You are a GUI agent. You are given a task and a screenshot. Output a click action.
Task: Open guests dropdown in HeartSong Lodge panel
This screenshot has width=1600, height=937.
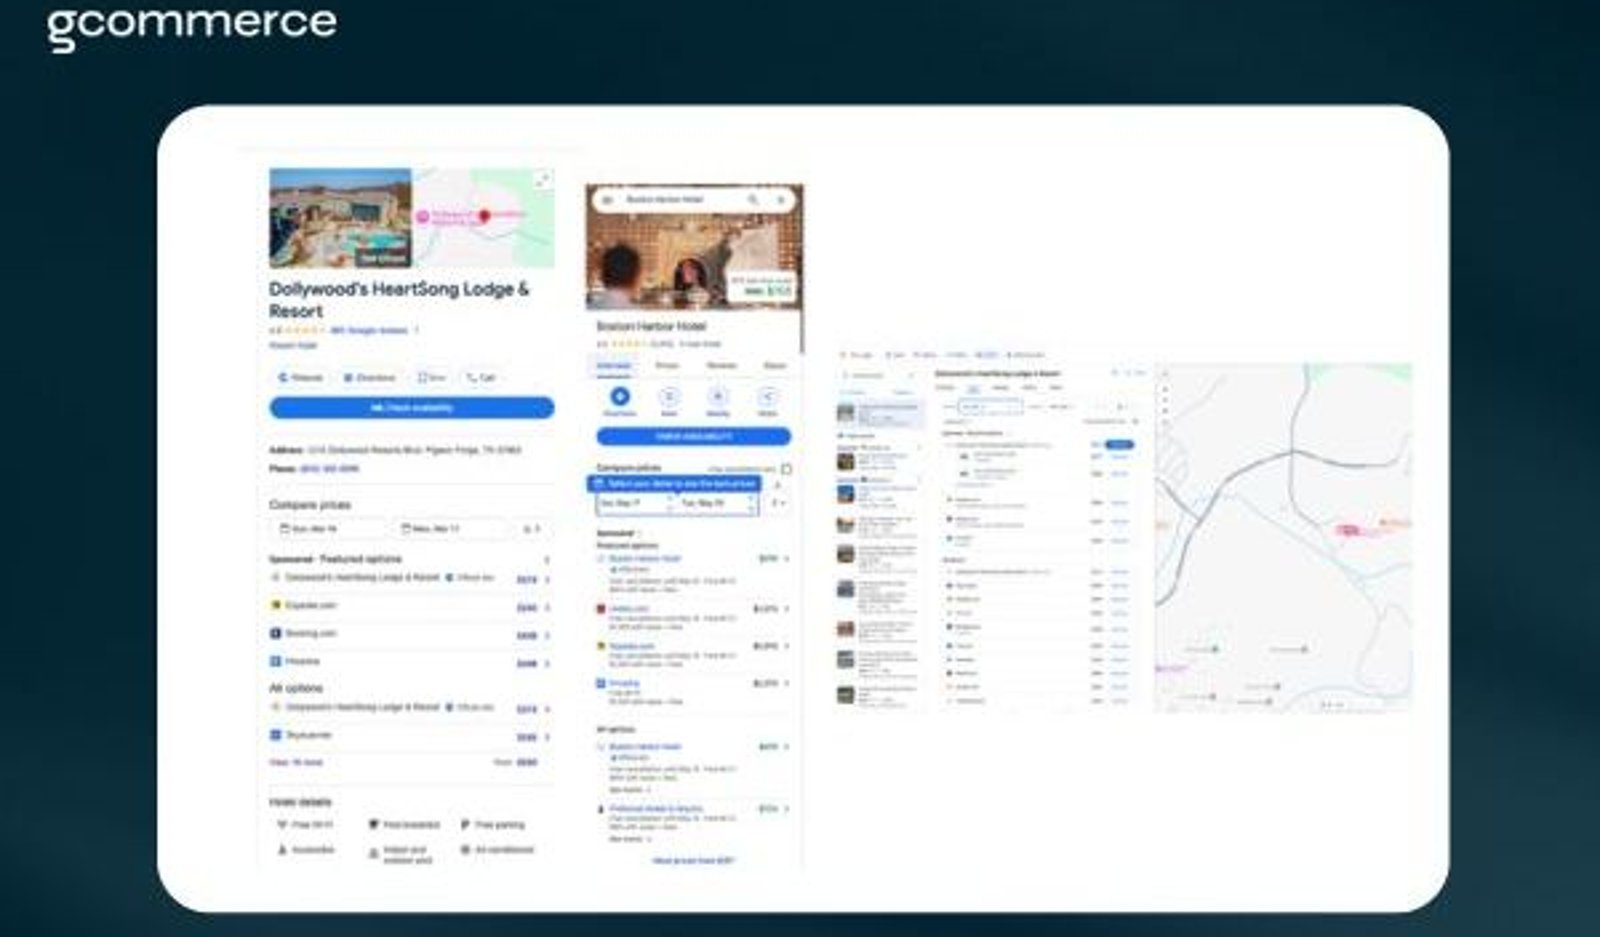533,528
